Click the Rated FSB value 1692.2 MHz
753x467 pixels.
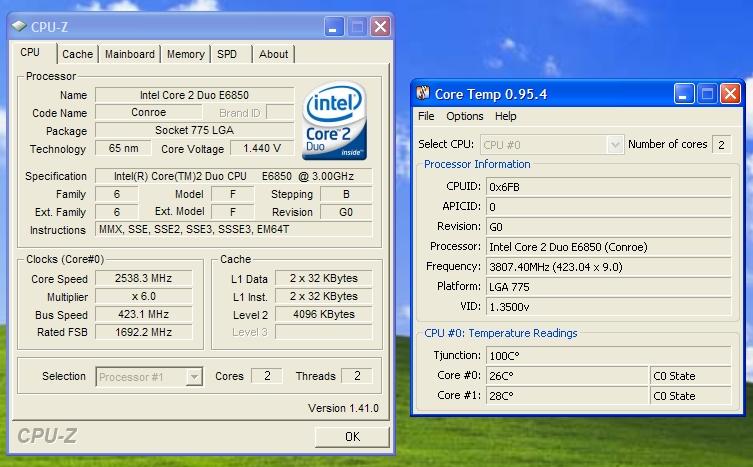144,332
